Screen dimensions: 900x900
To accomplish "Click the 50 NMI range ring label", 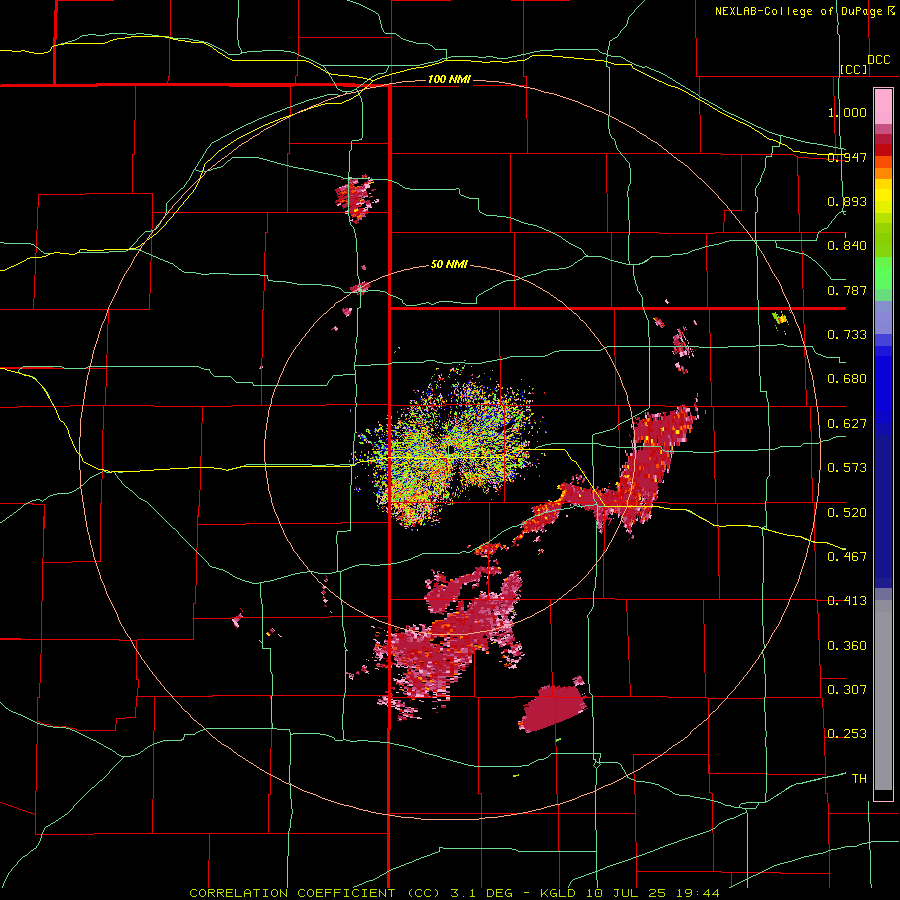I will click(449, 264).
